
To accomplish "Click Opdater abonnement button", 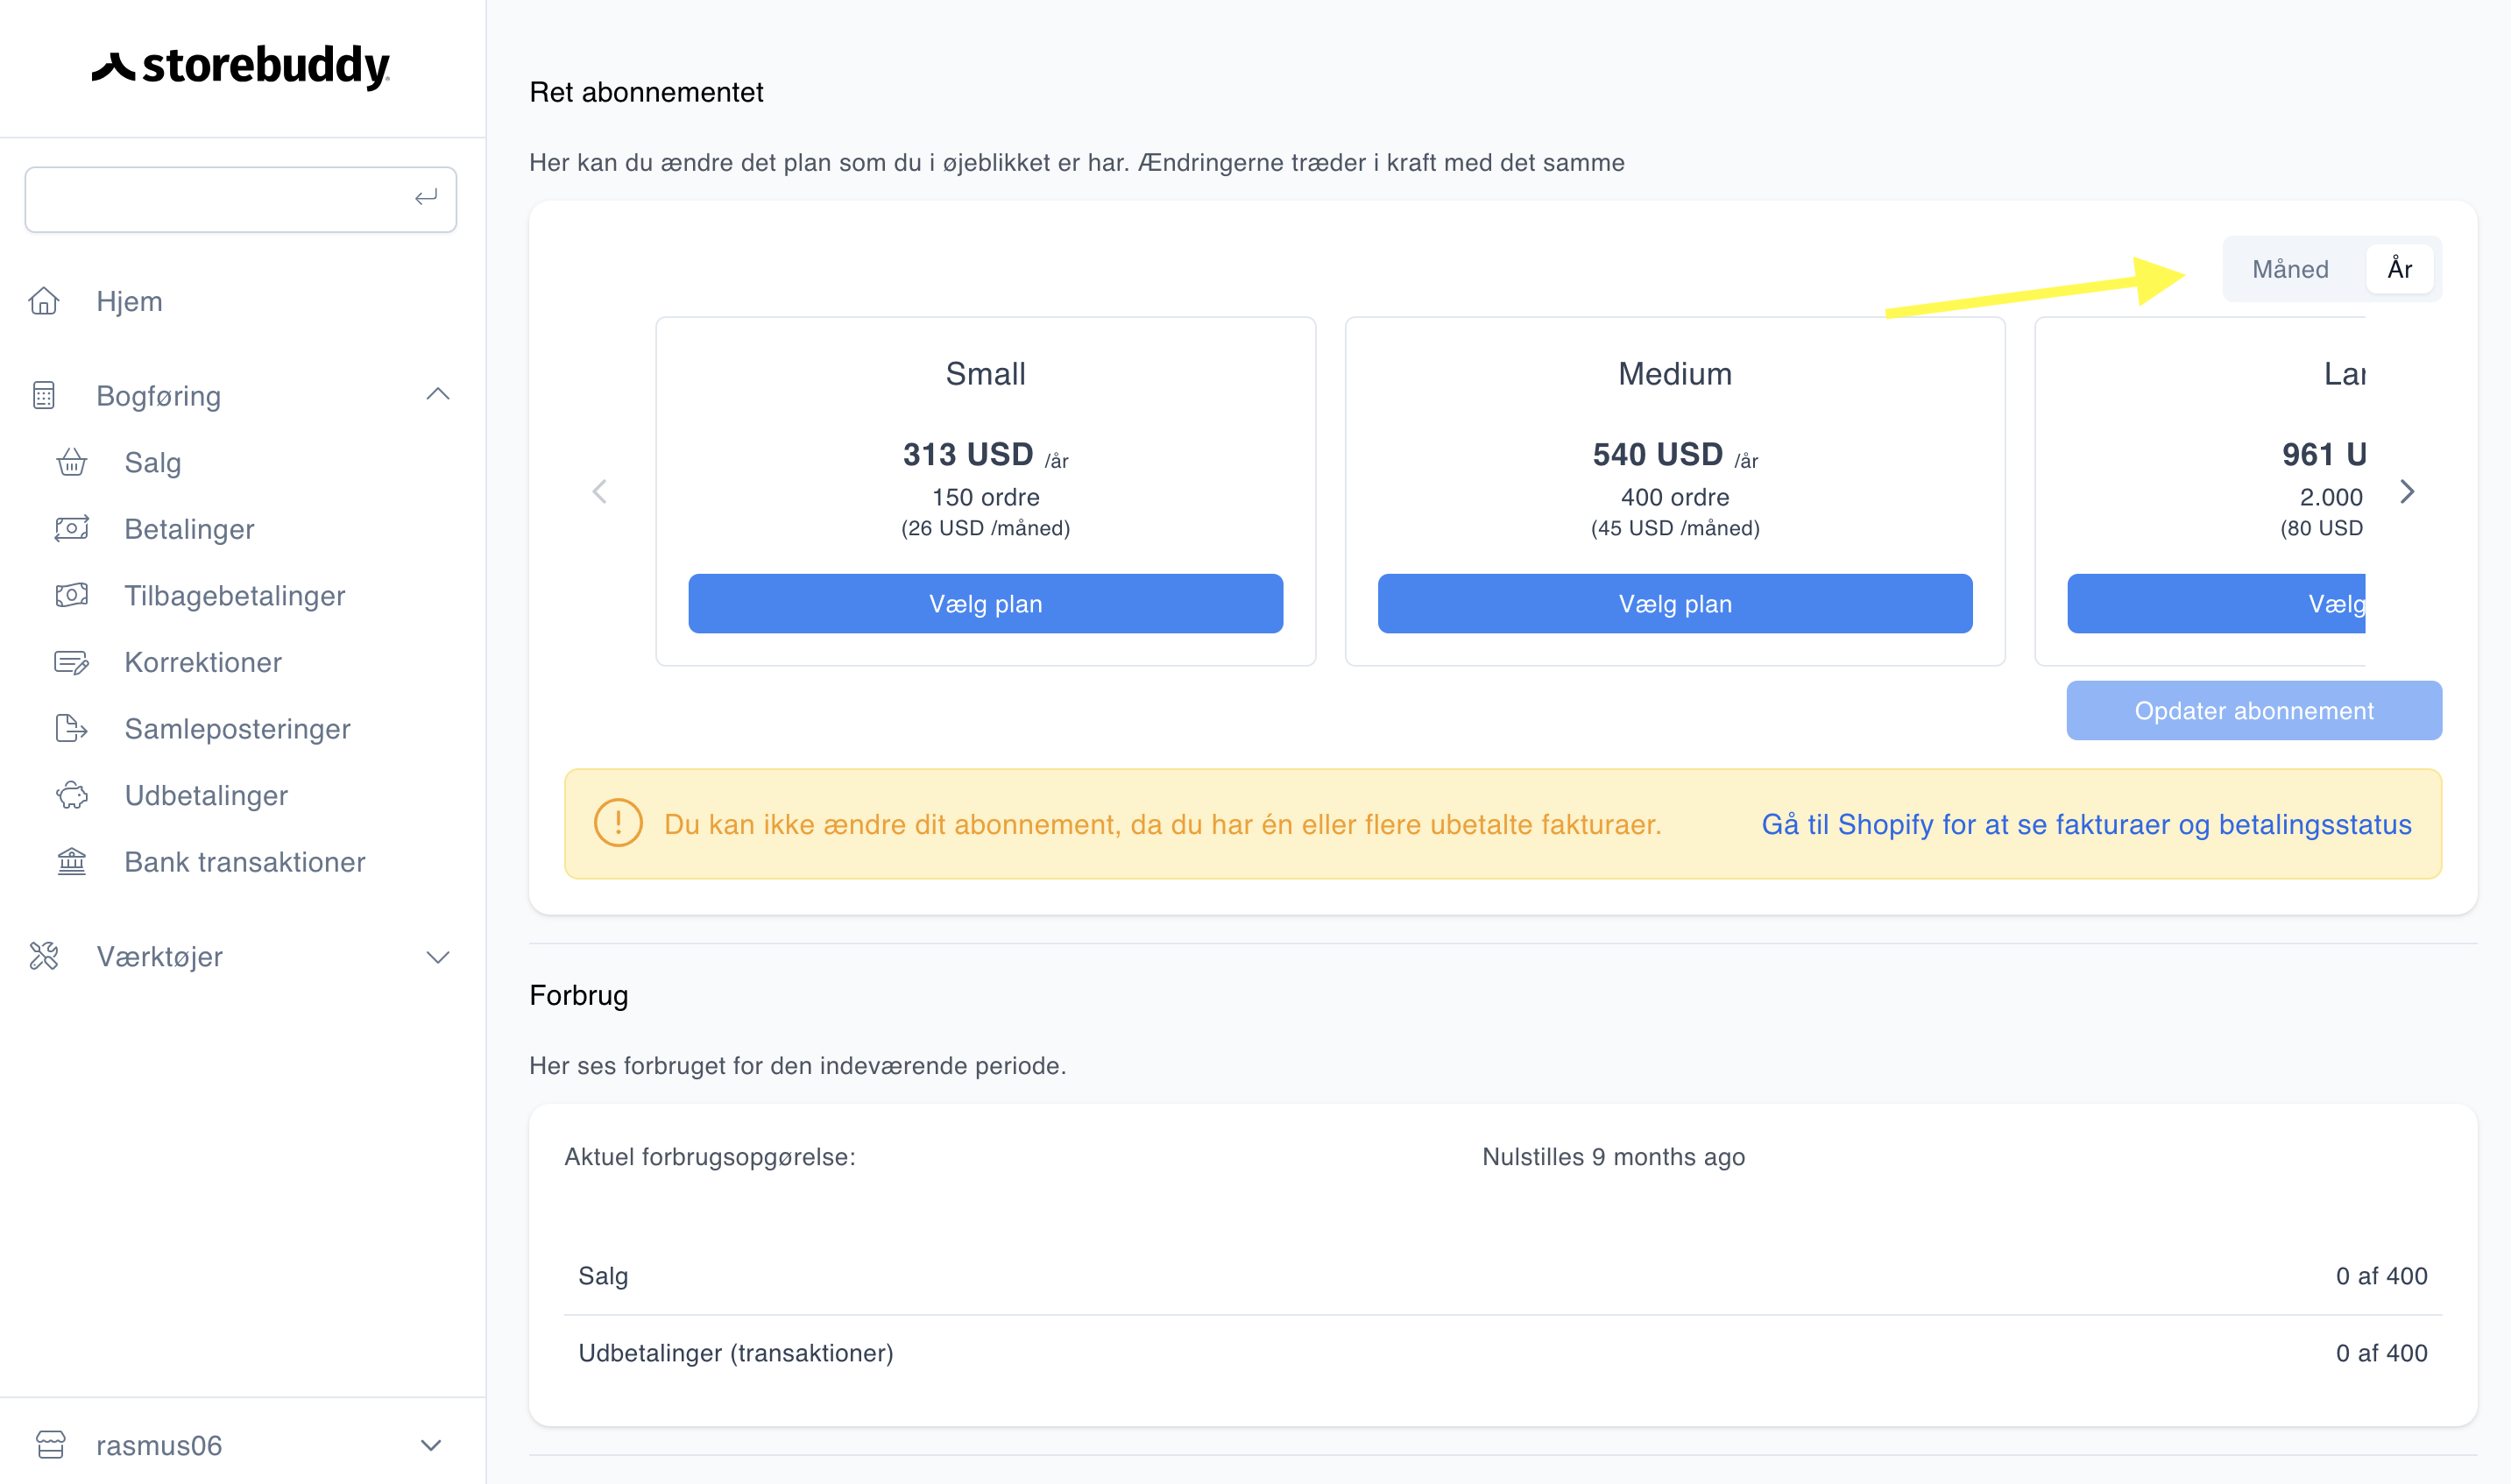I will 2254,710.
